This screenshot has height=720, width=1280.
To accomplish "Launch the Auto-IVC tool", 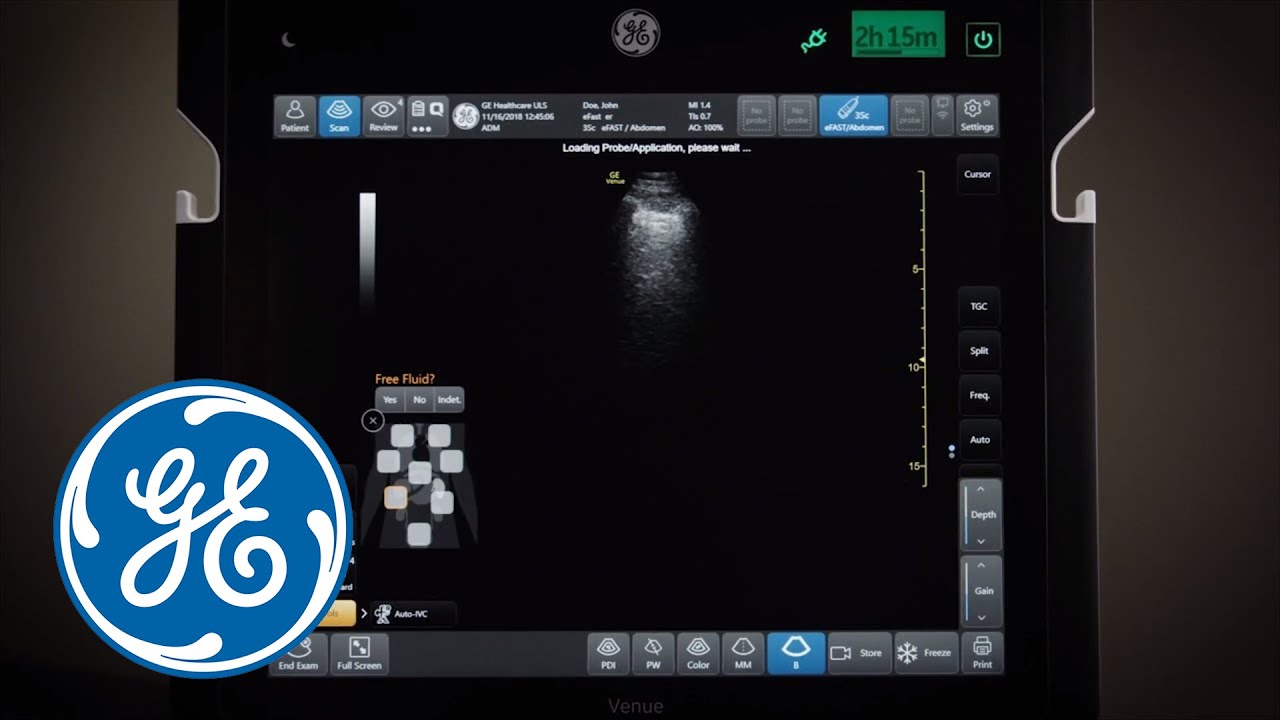I will pyautogui.click(x=413, y=613).
